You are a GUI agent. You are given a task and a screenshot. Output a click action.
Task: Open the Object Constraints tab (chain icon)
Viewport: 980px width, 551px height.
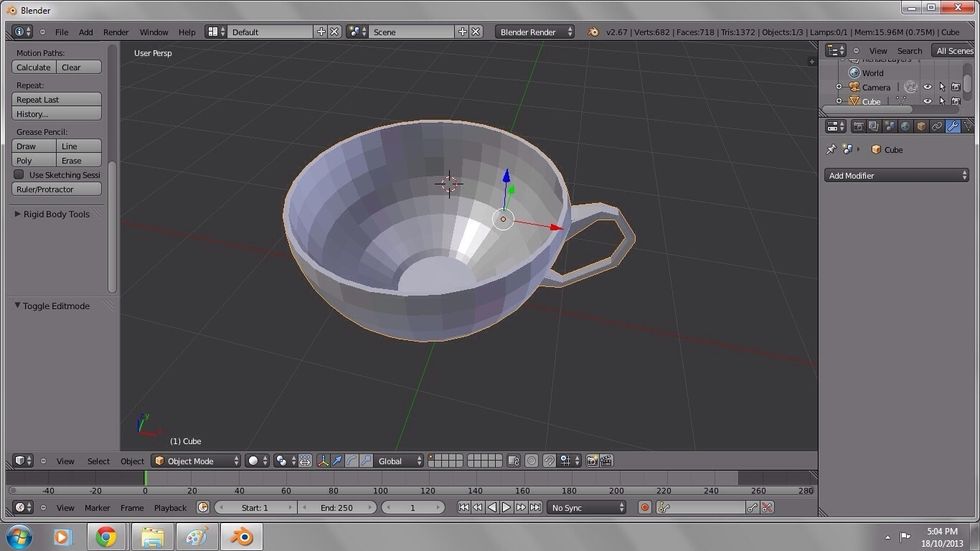click(937, 126)
